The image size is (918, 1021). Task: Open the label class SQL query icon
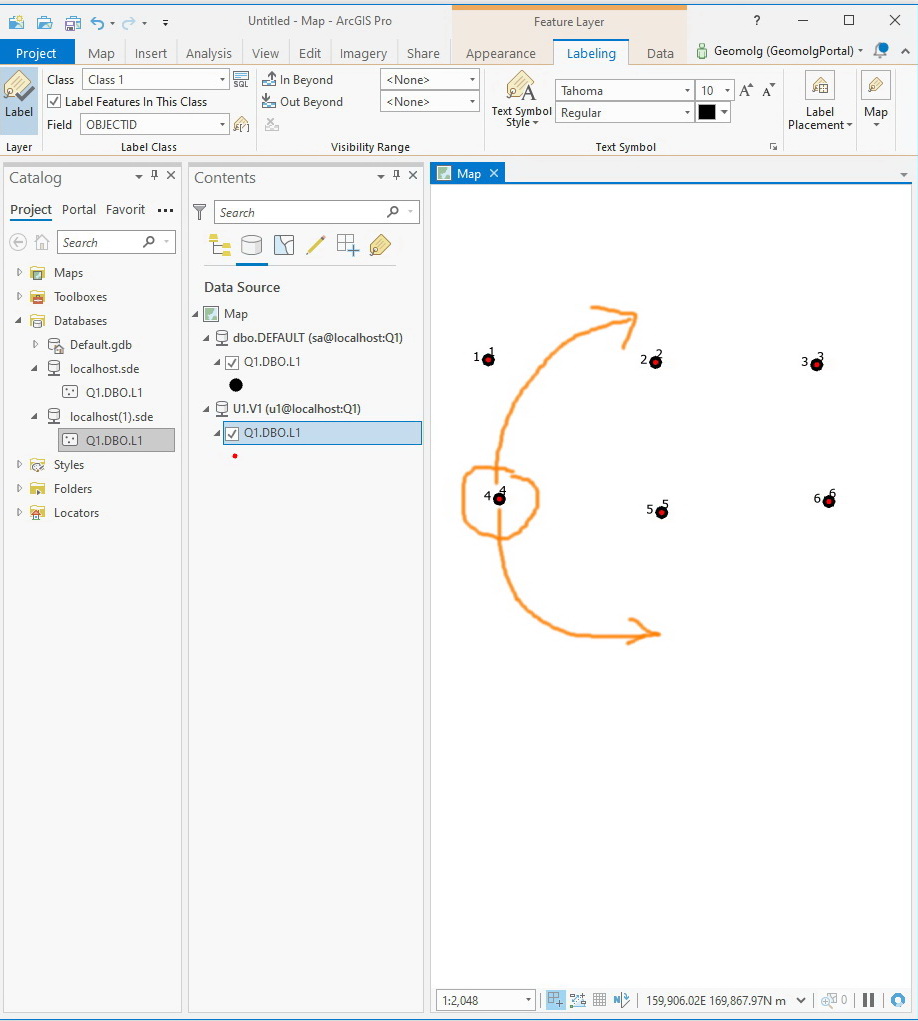click(241, 79)
